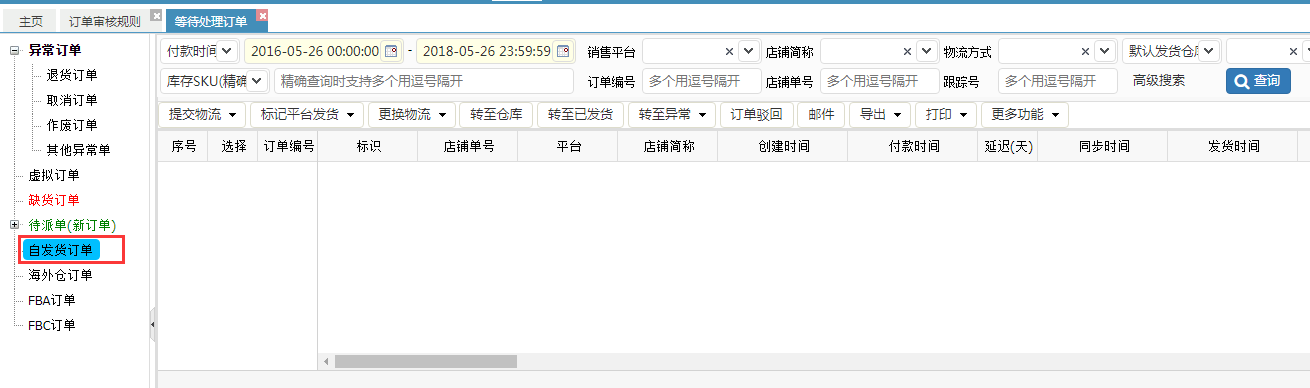Open the 高级搜索 advanced search link
This screenshot has height=388, width=1310.
[x=1159, y=81]
